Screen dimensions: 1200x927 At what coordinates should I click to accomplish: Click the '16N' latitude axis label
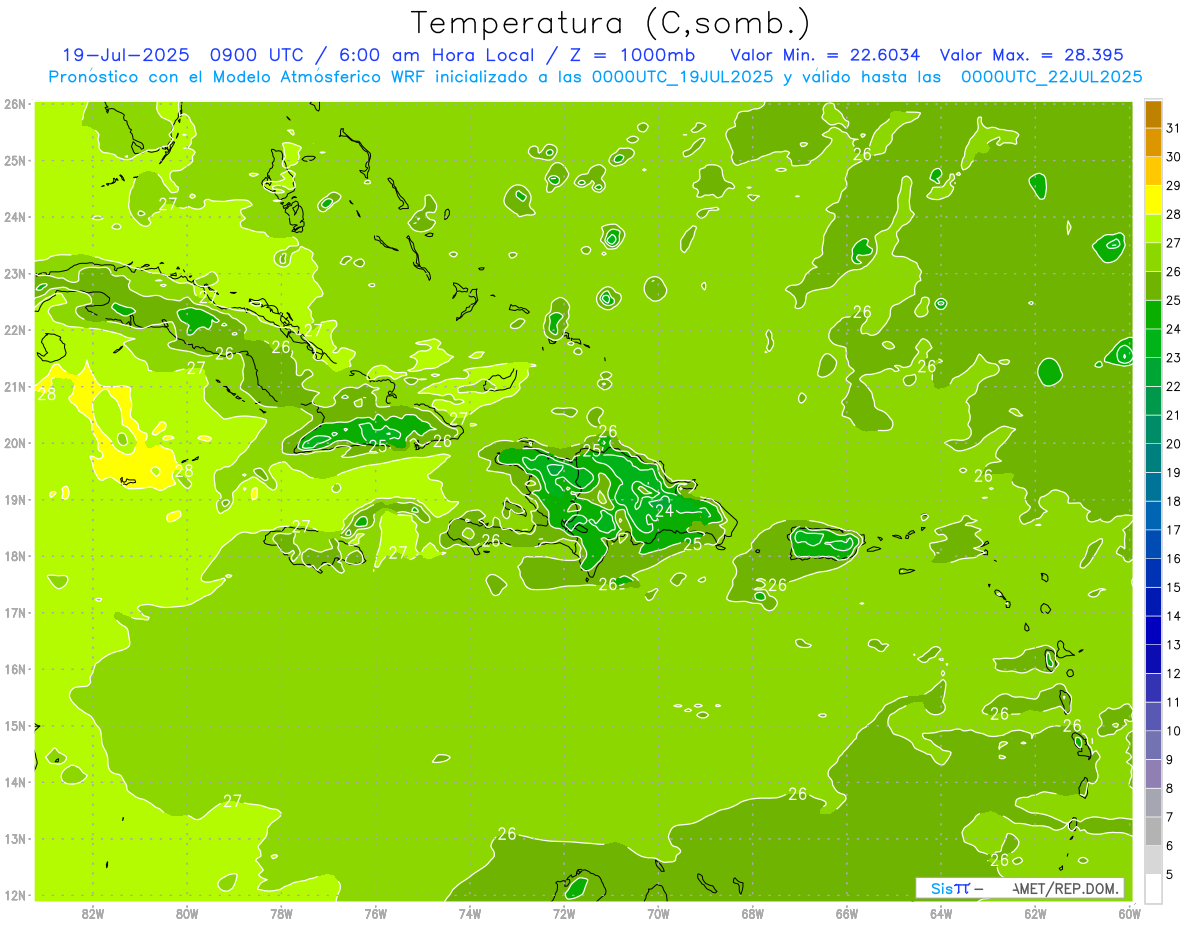pyautogui.click(x=14, y=669)
